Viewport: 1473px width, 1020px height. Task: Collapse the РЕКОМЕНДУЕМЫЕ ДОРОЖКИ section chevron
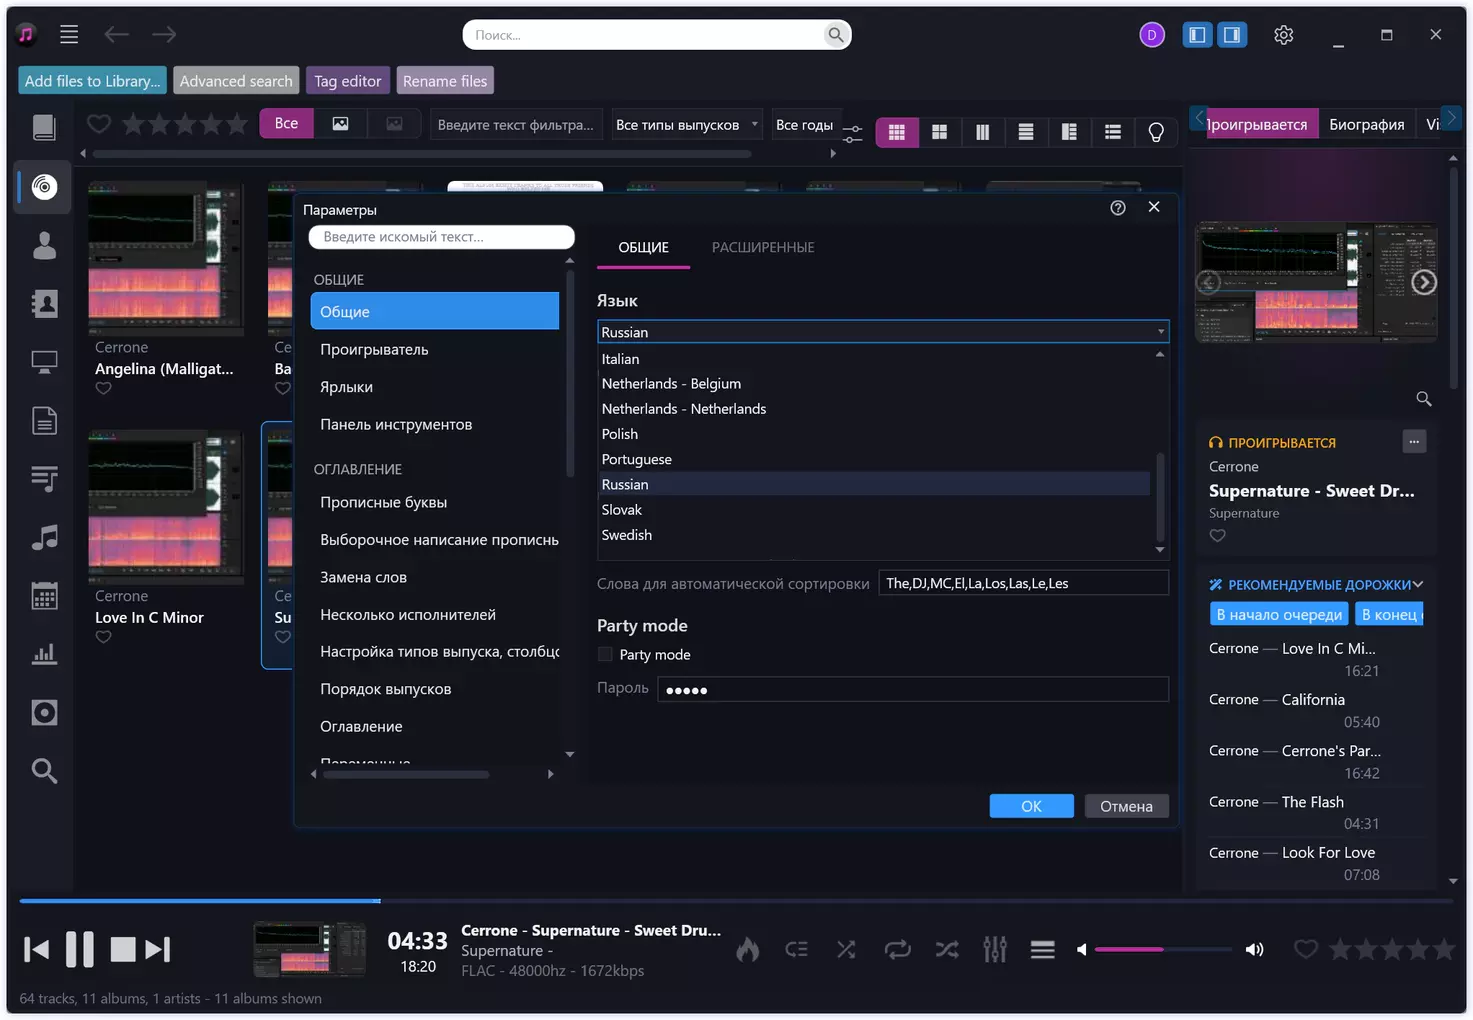[x=1418, y=585]
